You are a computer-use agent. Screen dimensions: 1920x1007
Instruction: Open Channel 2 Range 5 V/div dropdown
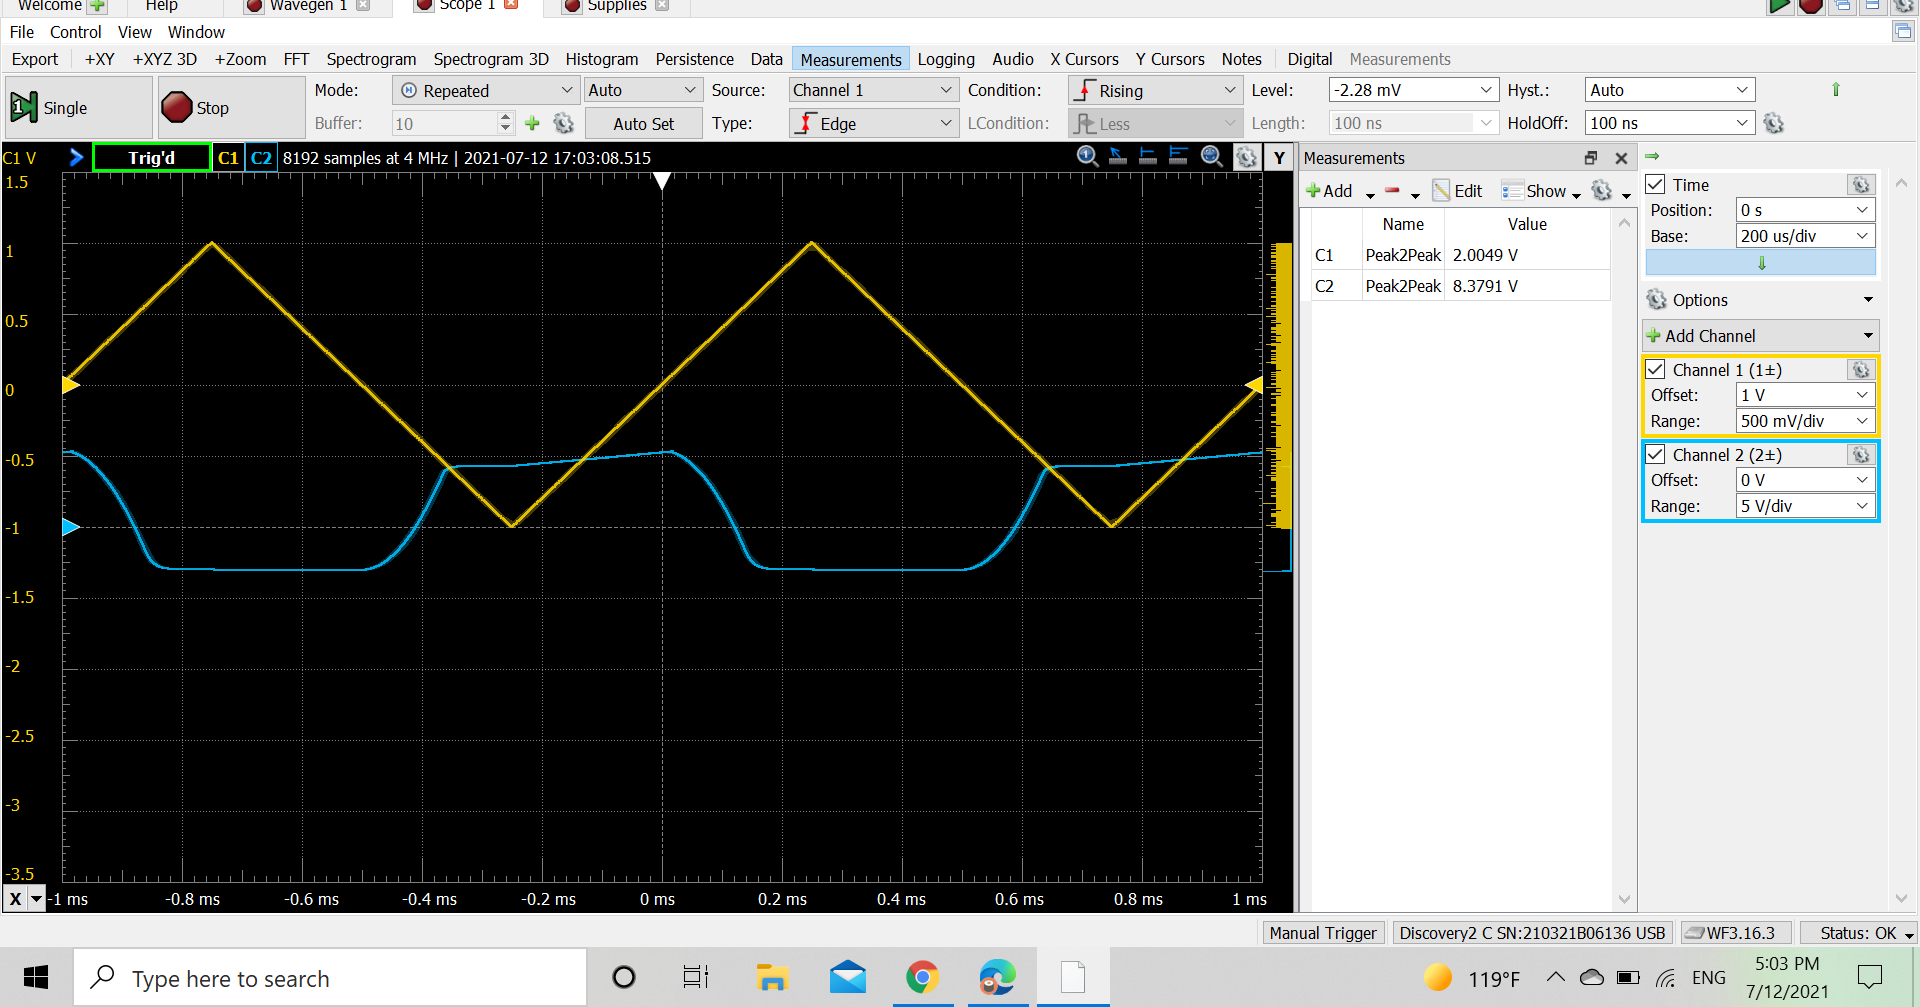click(x=1805, y=506)
